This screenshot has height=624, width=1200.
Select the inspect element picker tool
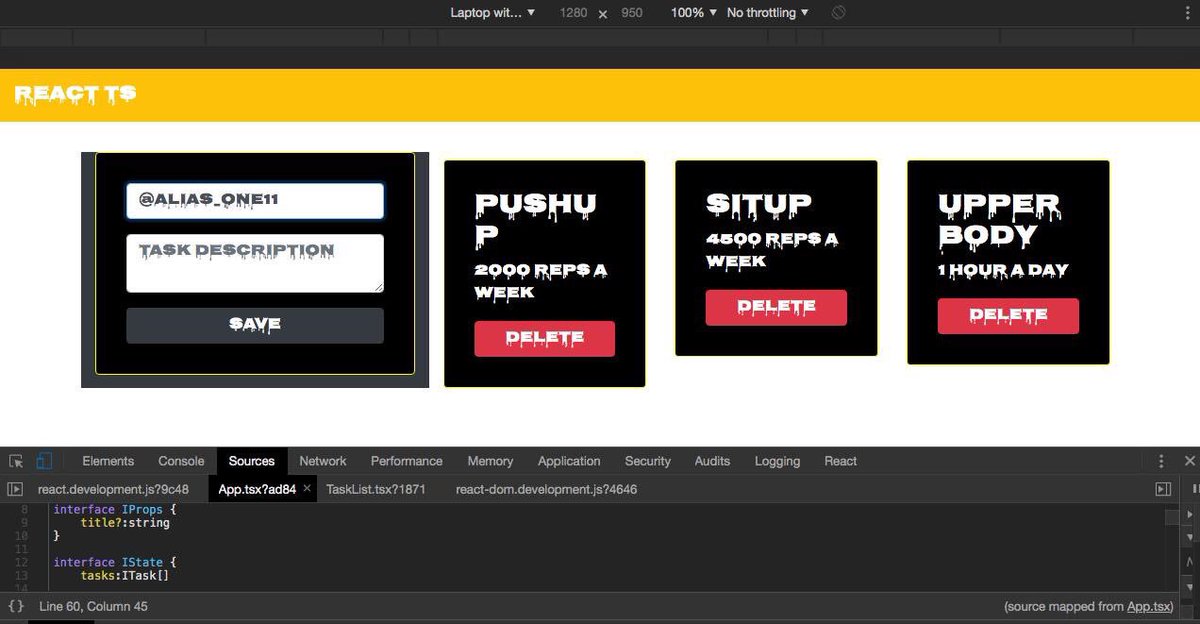15,461
